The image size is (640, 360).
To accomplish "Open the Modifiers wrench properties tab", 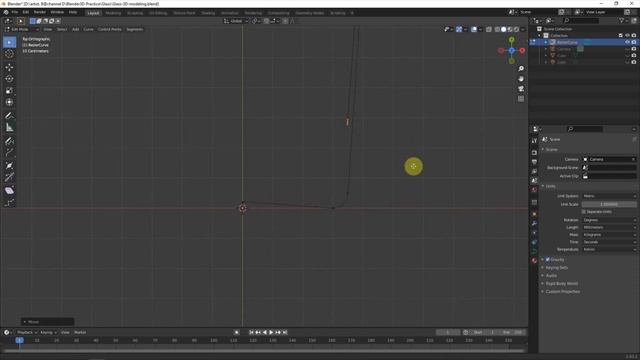I will [534, 223].
